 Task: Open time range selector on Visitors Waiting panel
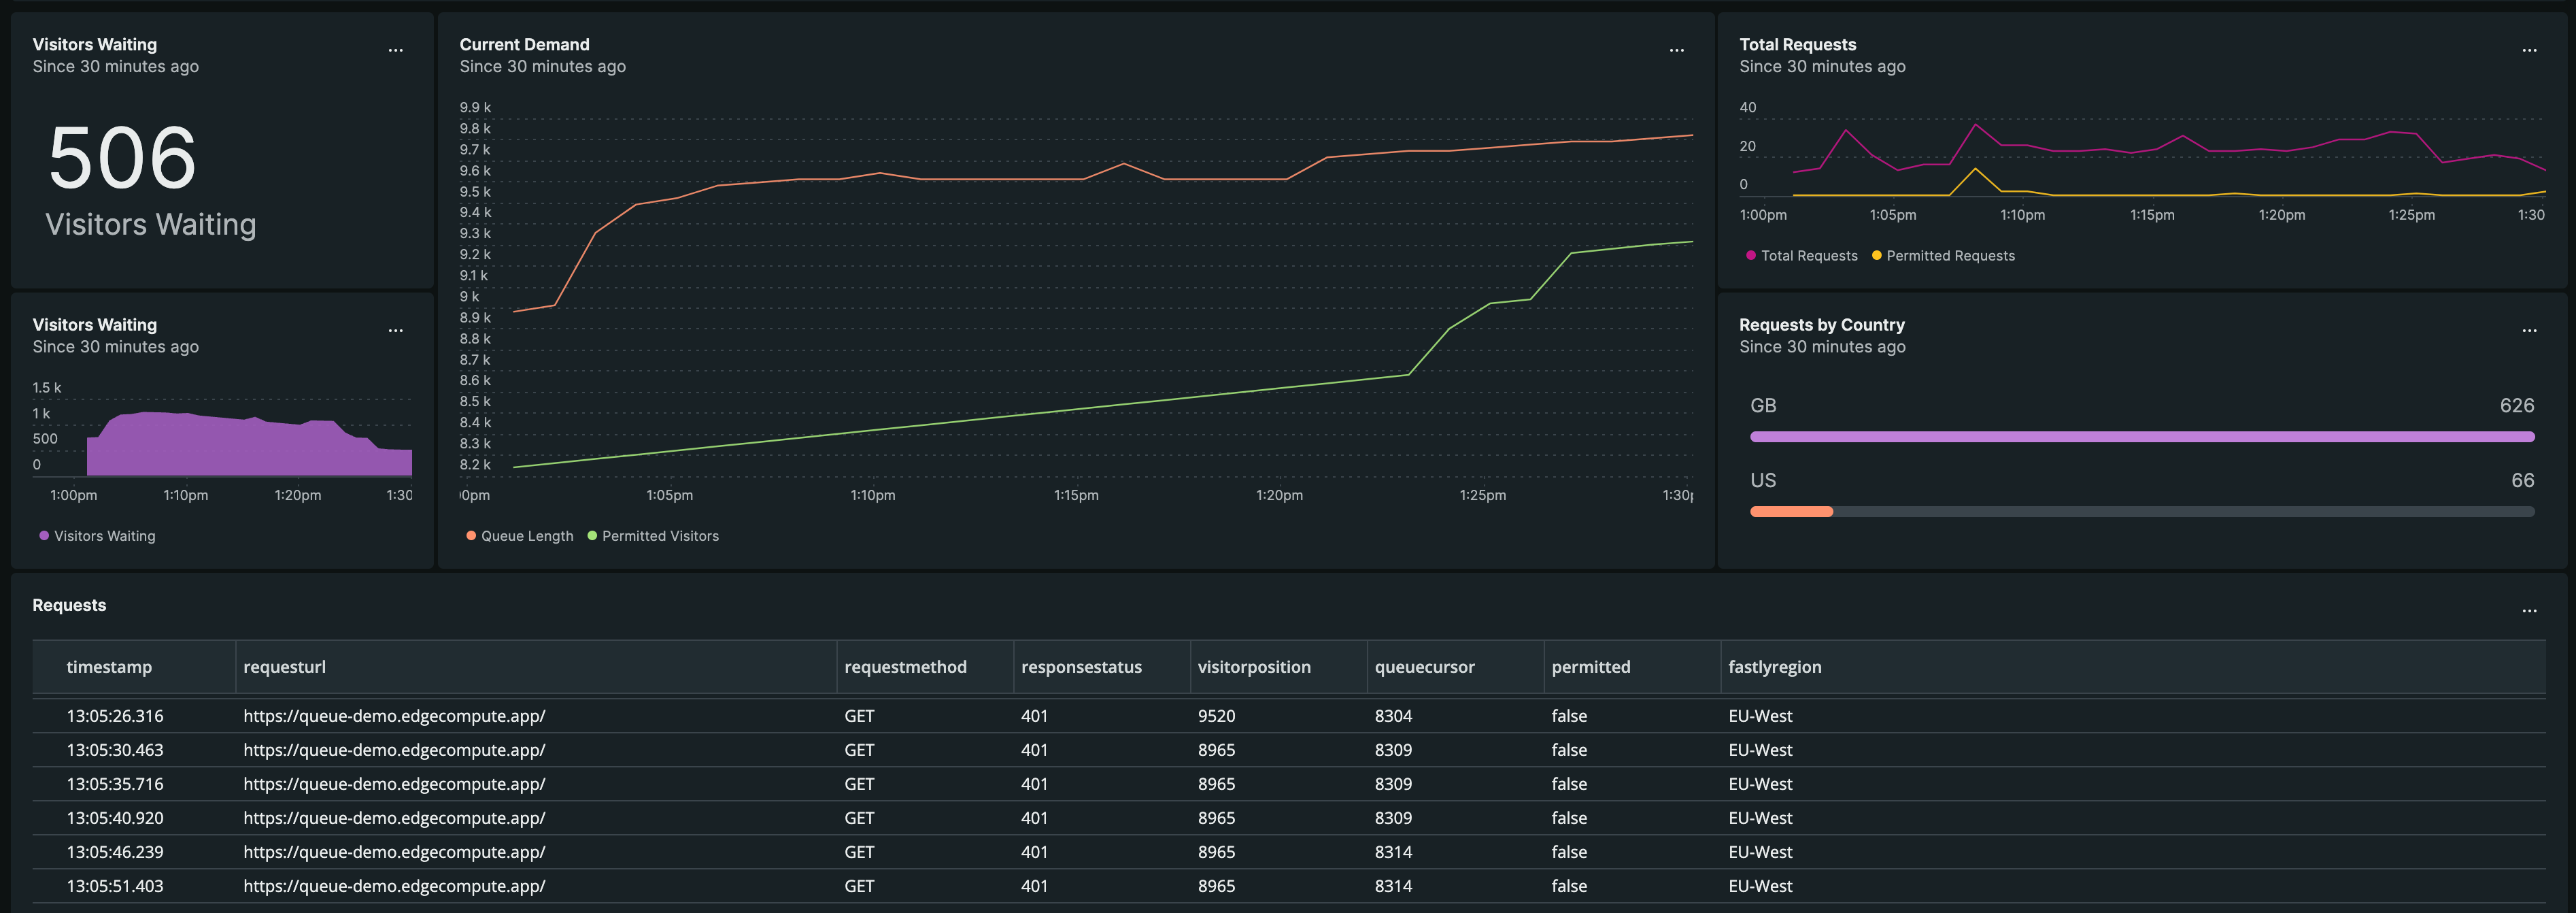pyautogui.click(x=115, y=66)
